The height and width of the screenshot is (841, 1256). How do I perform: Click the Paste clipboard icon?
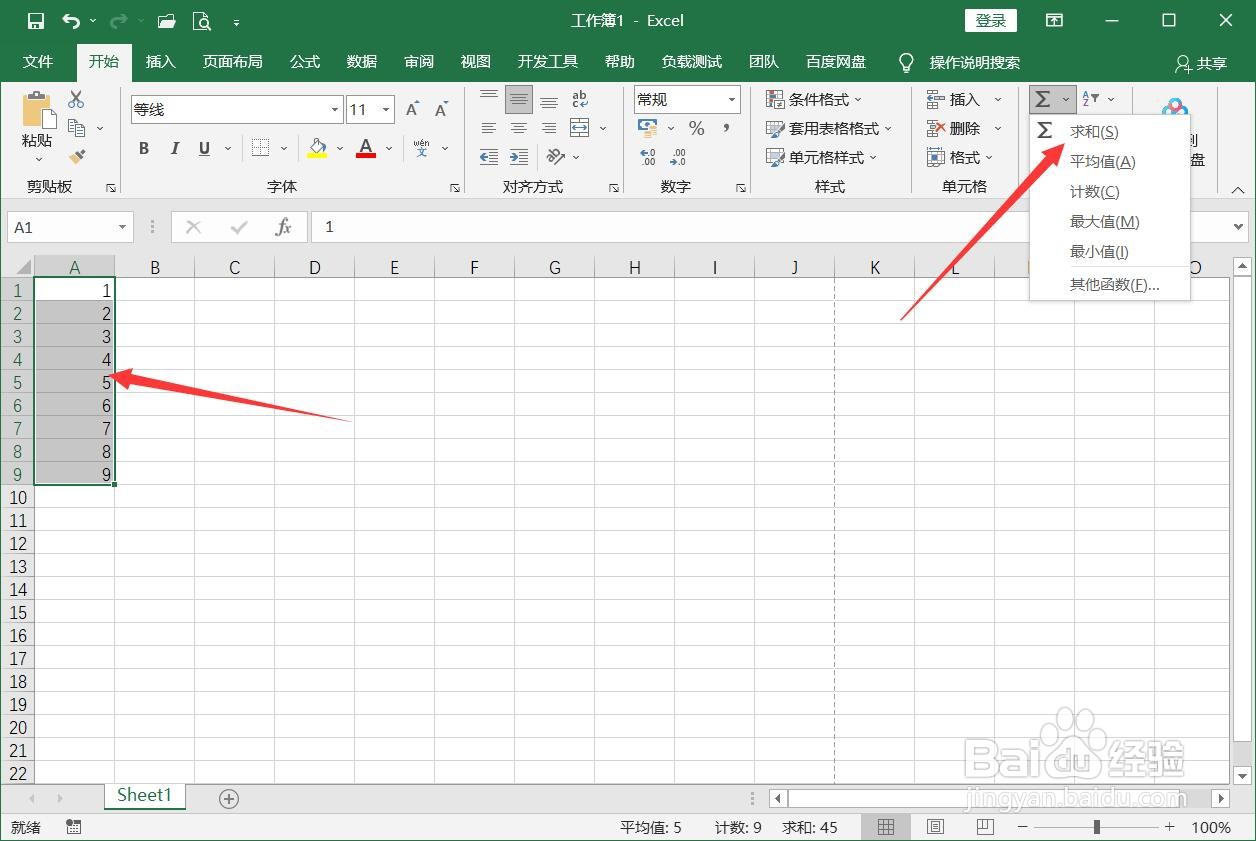click(37, 110)
